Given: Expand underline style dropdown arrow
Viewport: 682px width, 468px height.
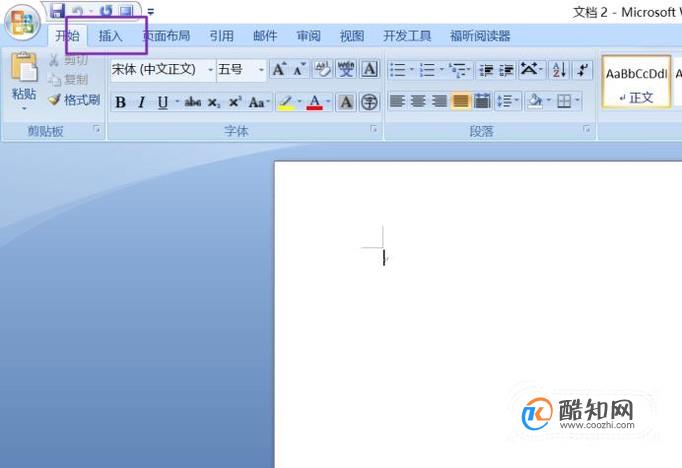Looking at the screenshot, I should tap(177, 102).
